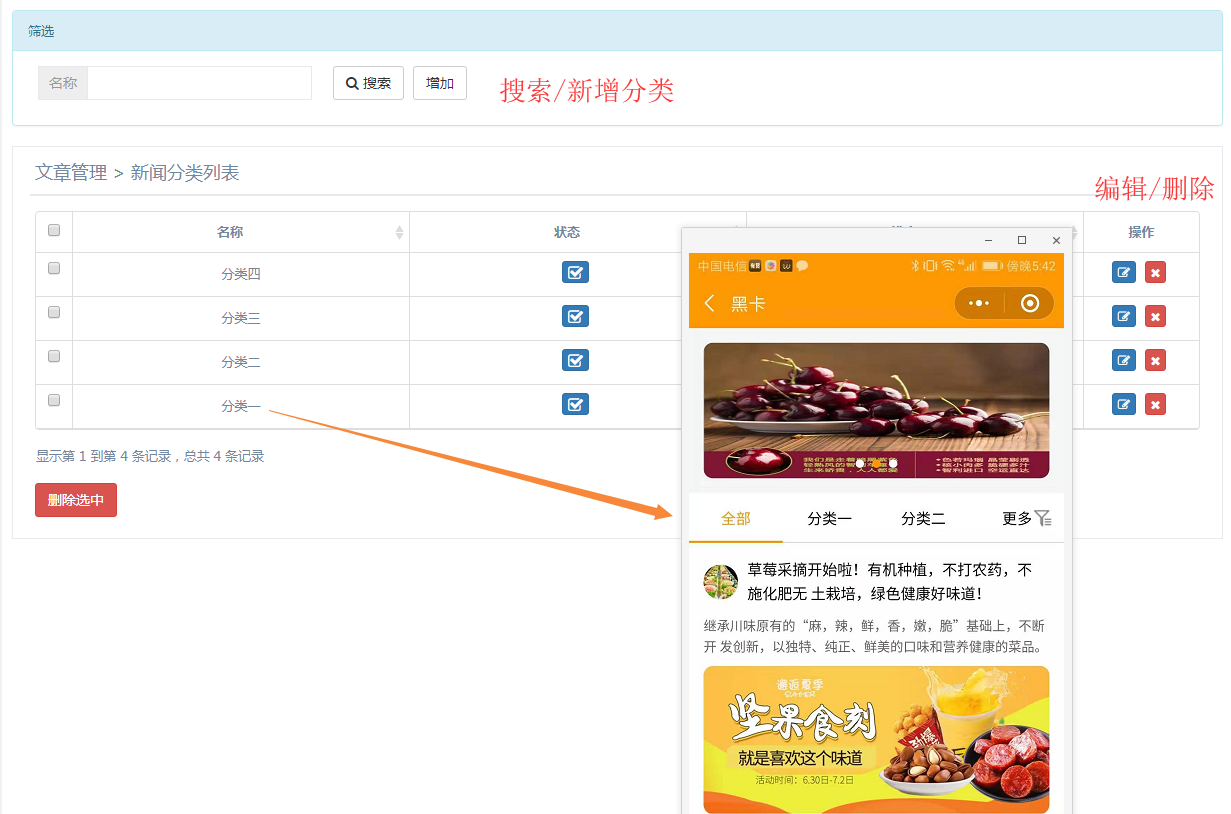Click the red 删除选中 button
This screenshot has width=1231, height=814.
[x=76, y=500]
